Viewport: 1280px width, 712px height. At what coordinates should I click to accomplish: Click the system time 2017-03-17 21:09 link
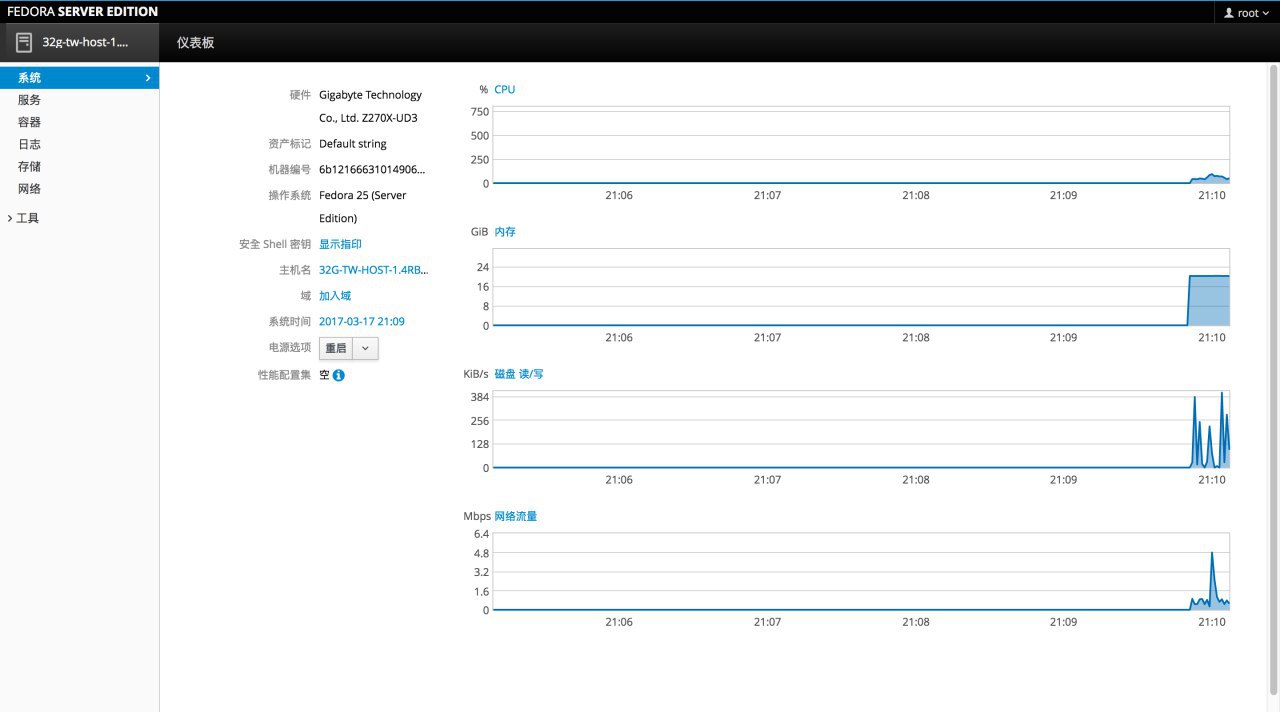click(x=362, y=322)
